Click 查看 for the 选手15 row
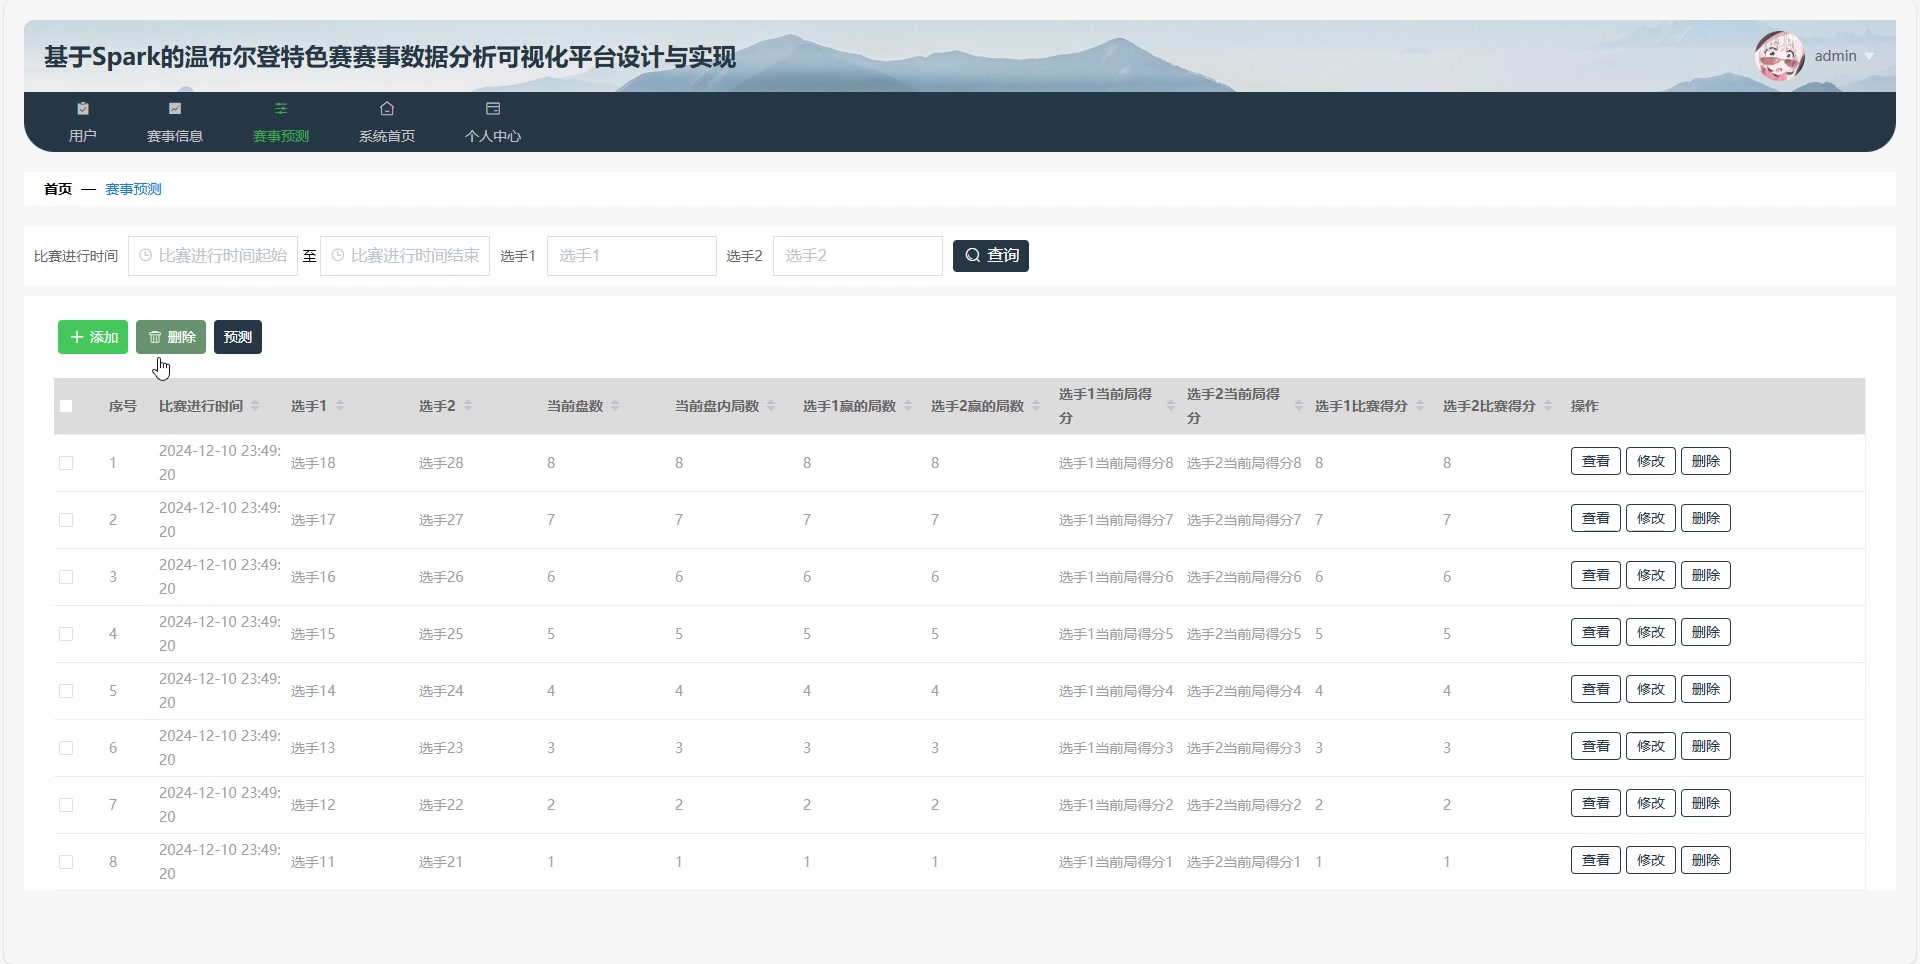 tap(1596, 632)
